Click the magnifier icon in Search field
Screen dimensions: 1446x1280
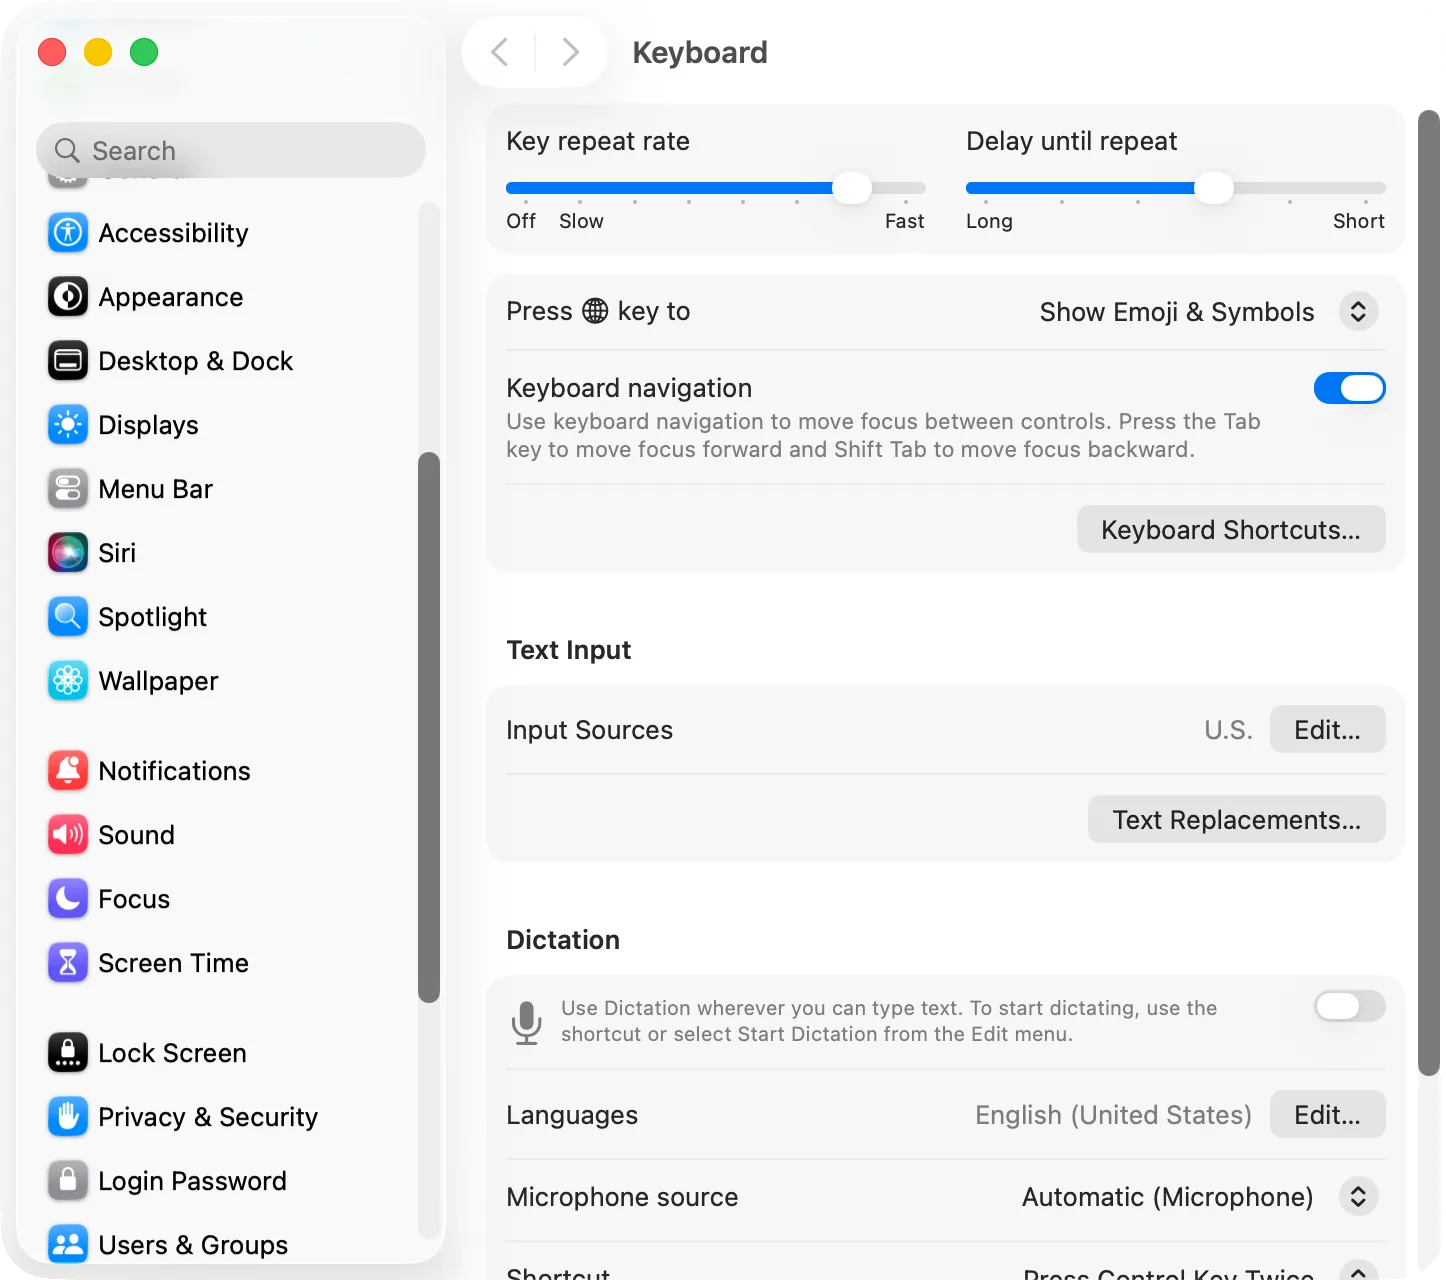click(x=67, y=151)
